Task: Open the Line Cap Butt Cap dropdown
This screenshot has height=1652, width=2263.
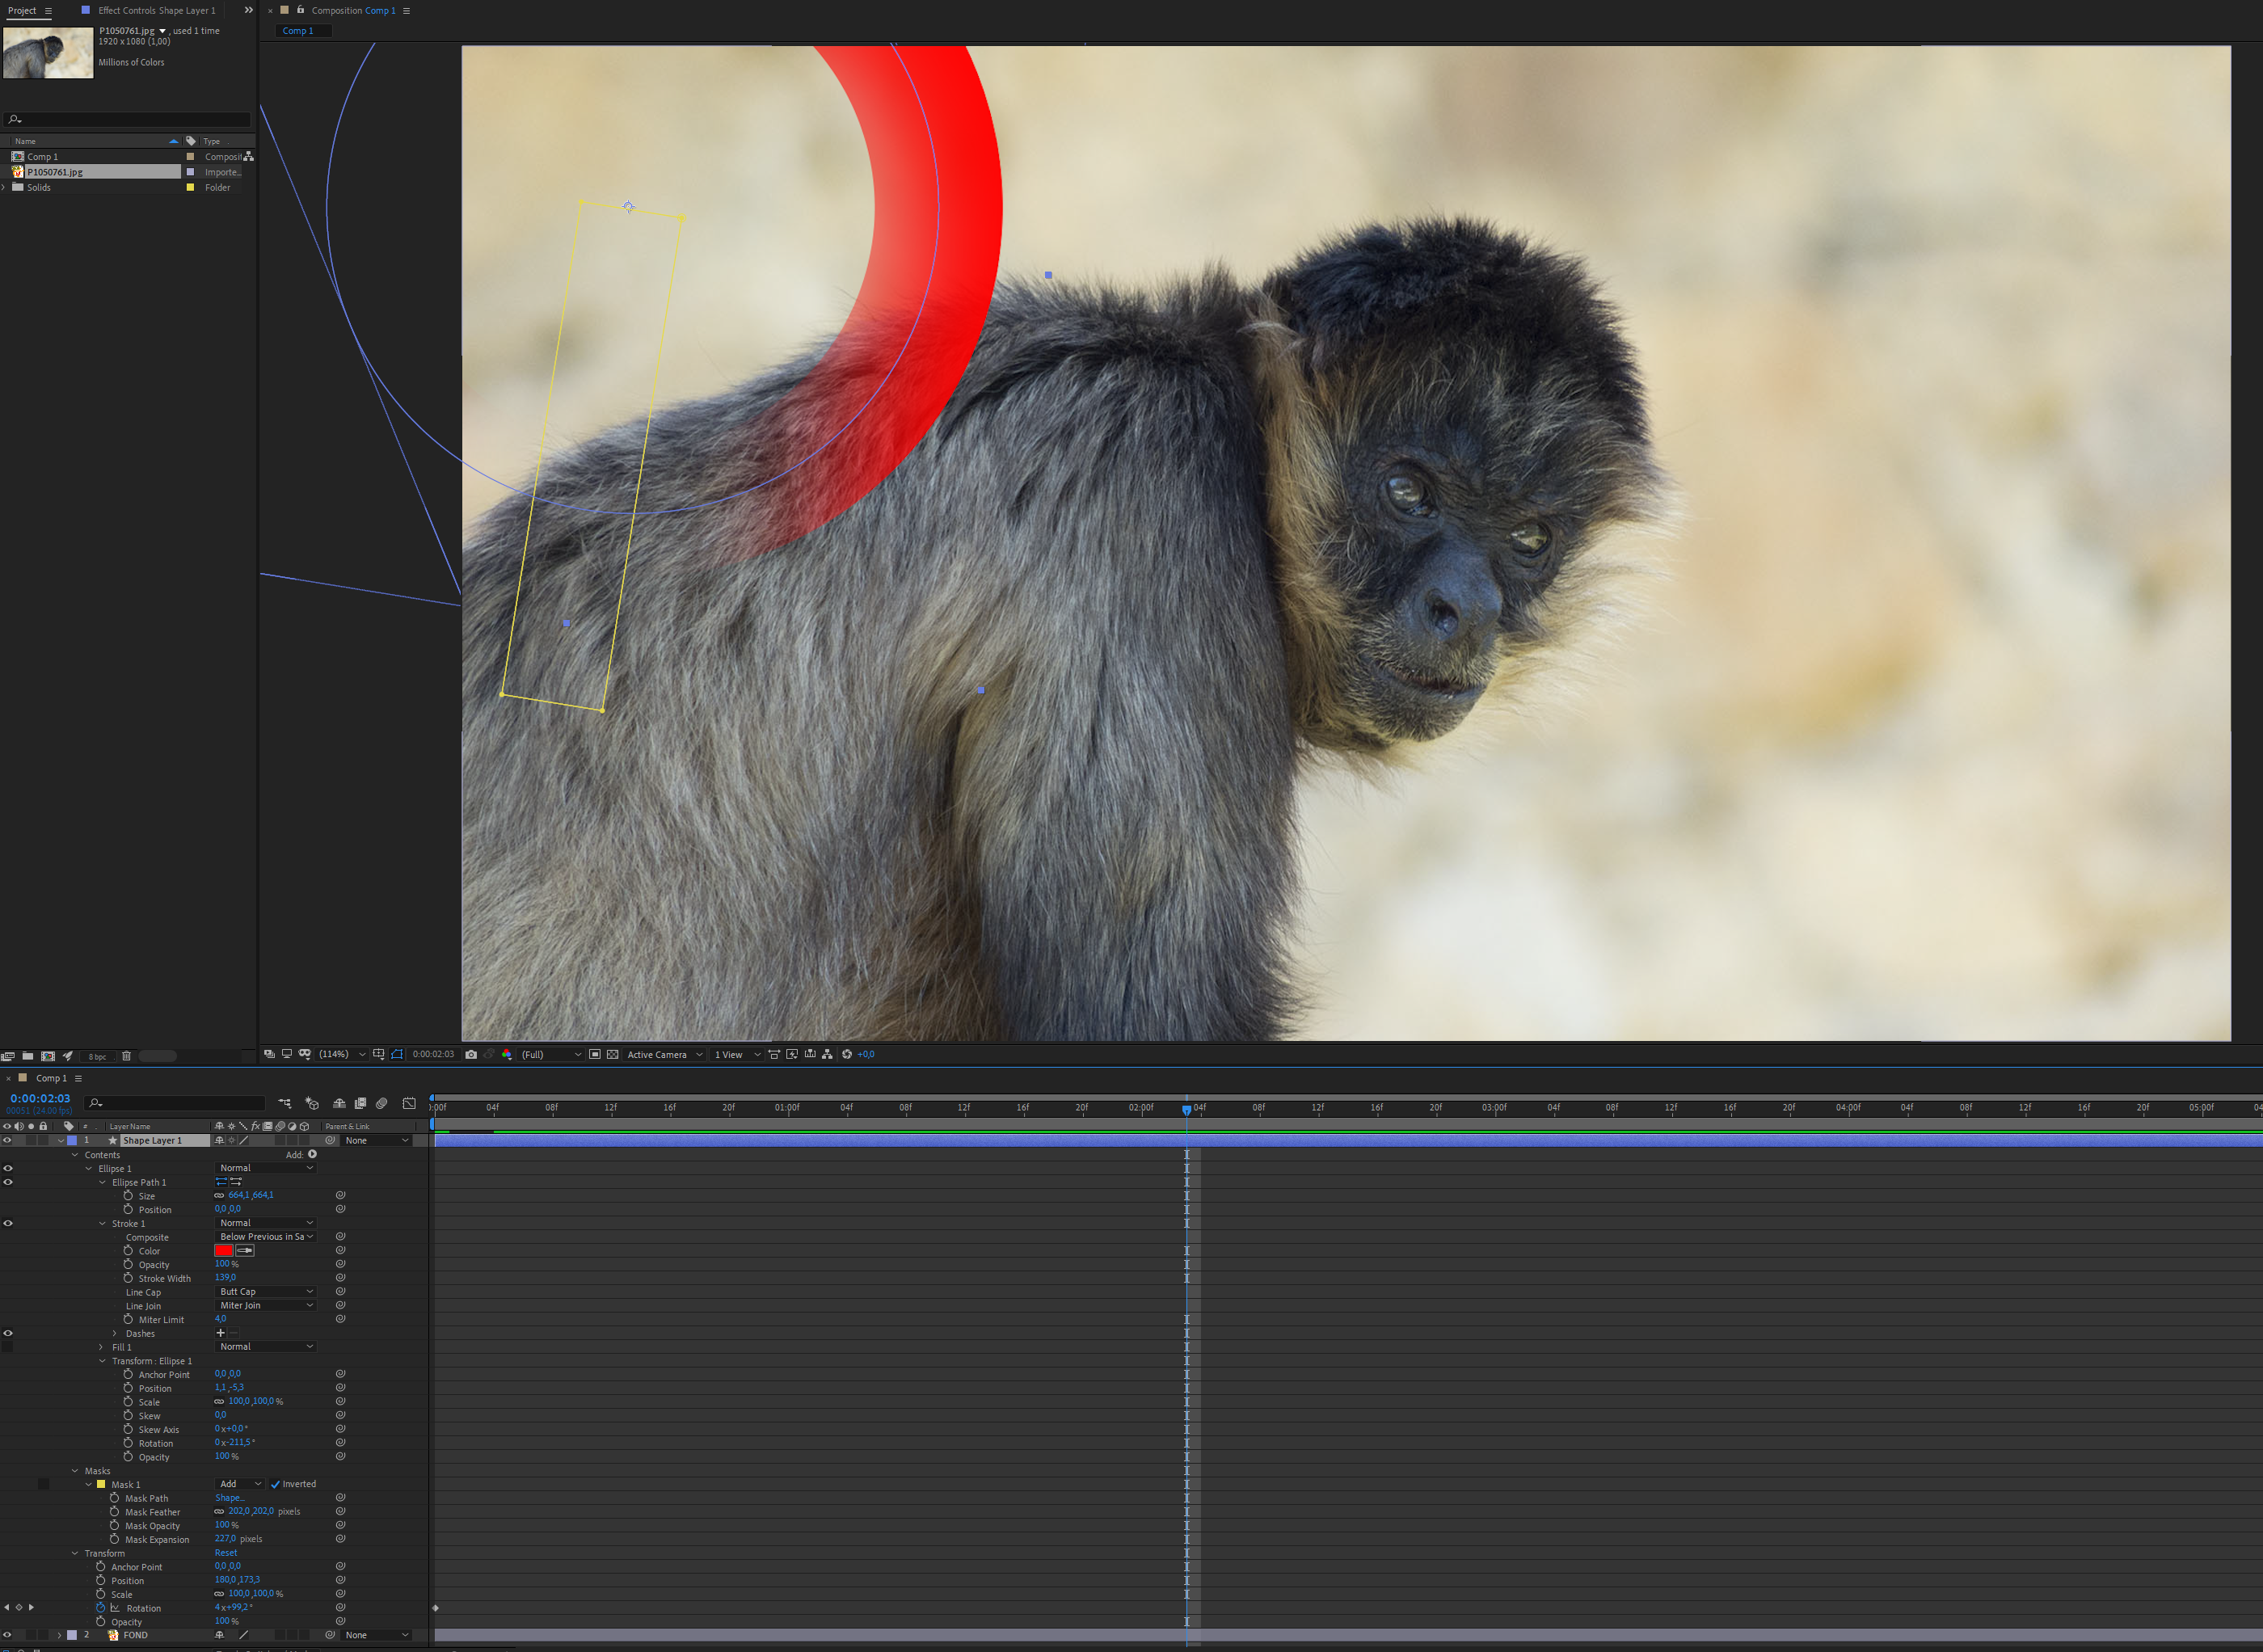Action: pyautogui.click(x=266, y=1292)
